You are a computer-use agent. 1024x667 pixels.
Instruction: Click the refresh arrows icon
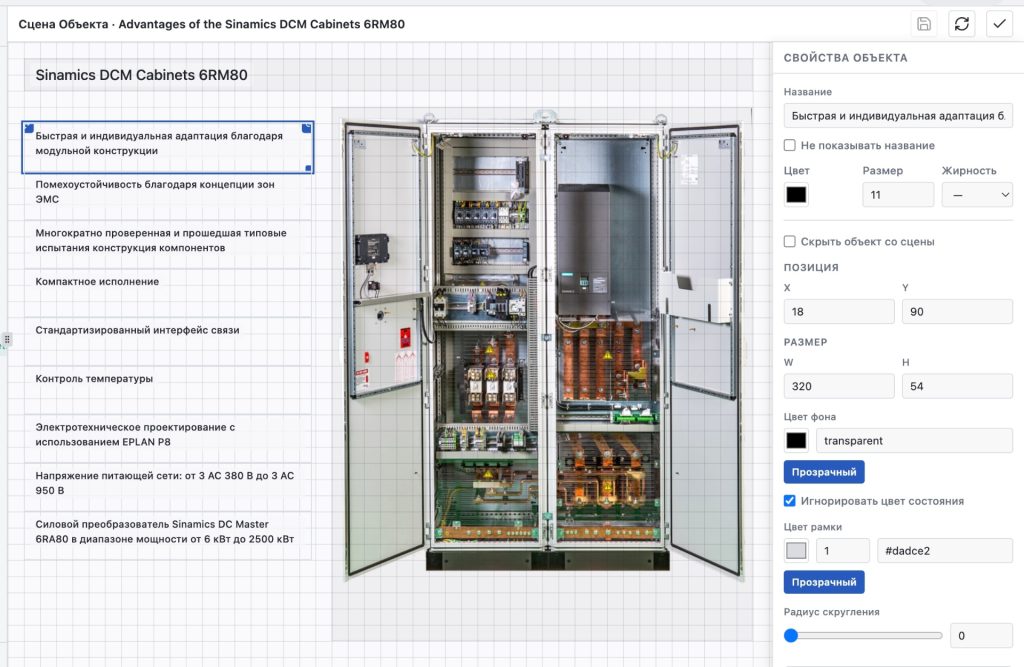click(x=961, y=24)
